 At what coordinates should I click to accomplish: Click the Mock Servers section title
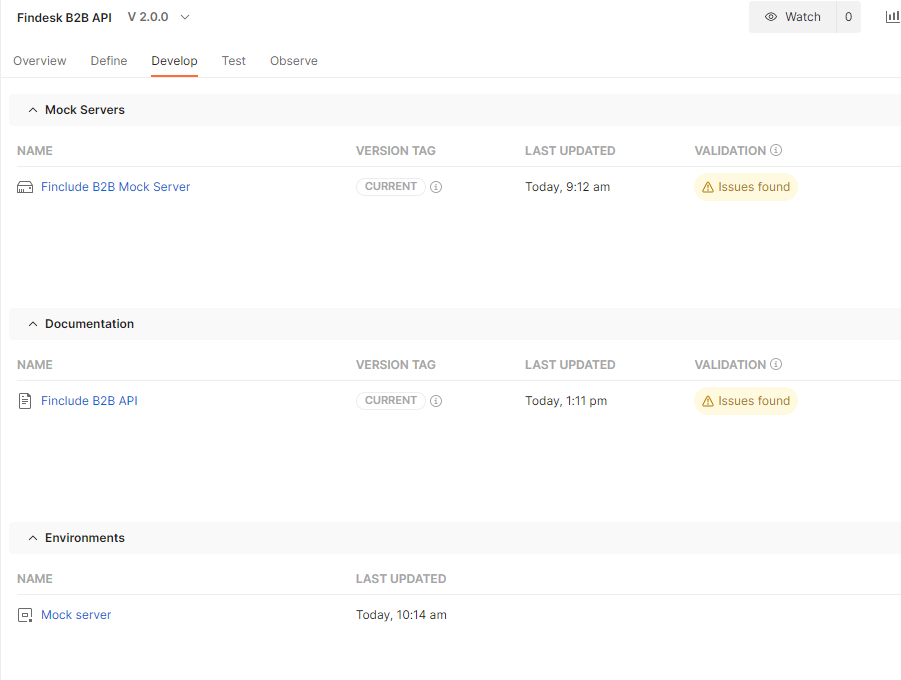85,110
